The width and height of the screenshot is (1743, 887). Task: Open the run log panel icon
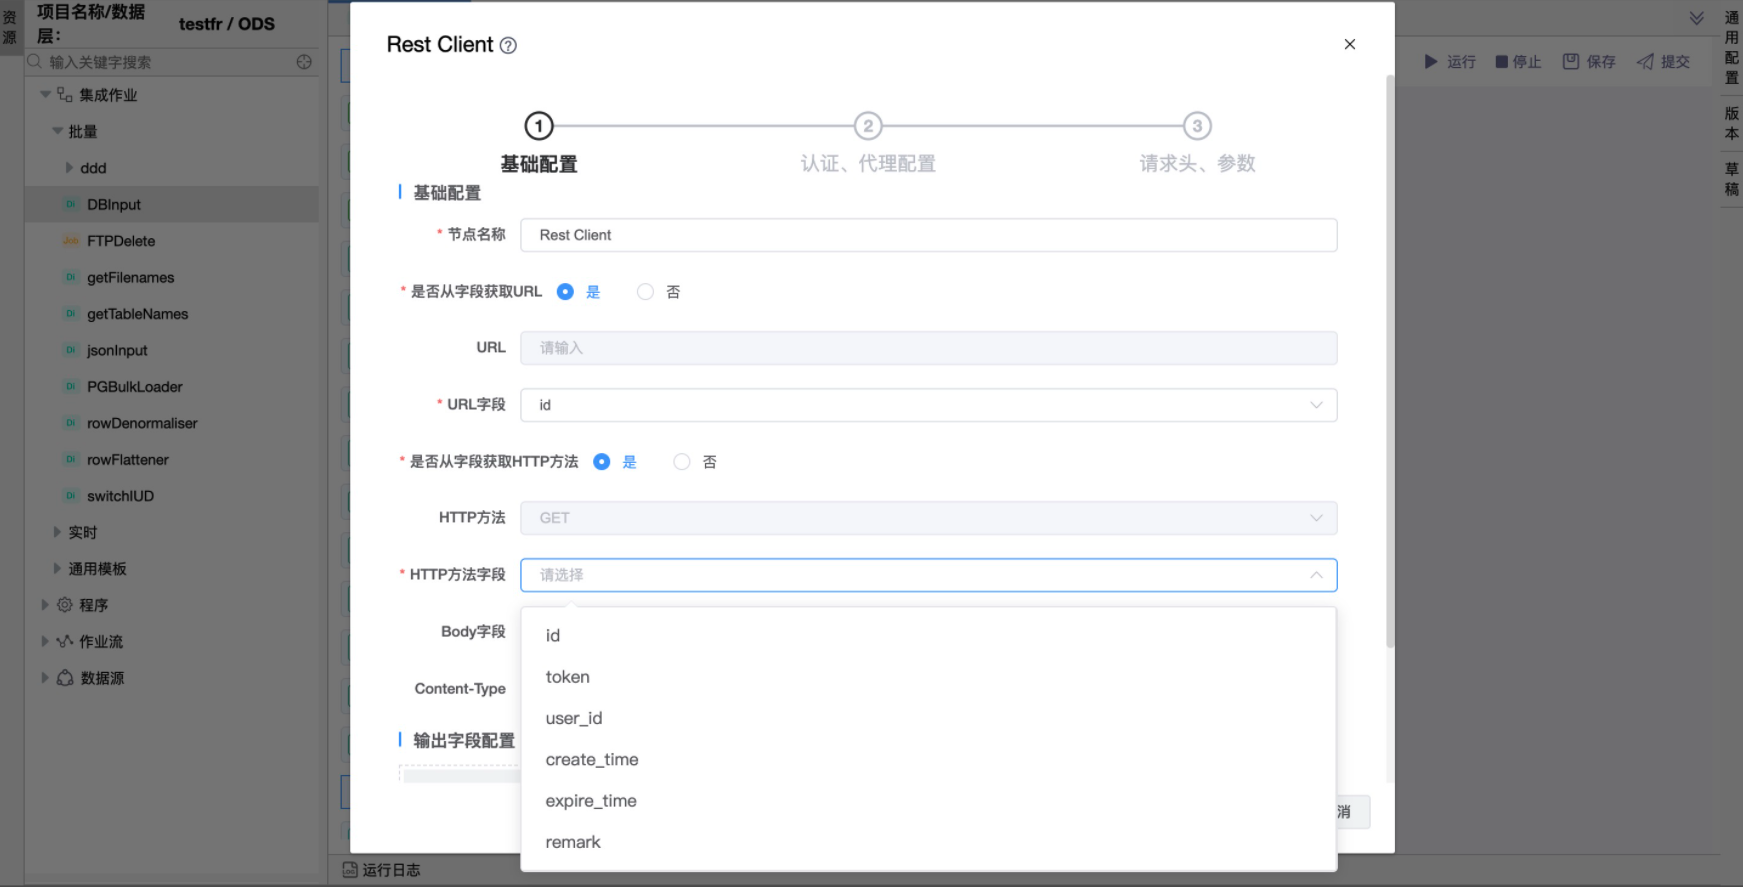pos(350,870)
